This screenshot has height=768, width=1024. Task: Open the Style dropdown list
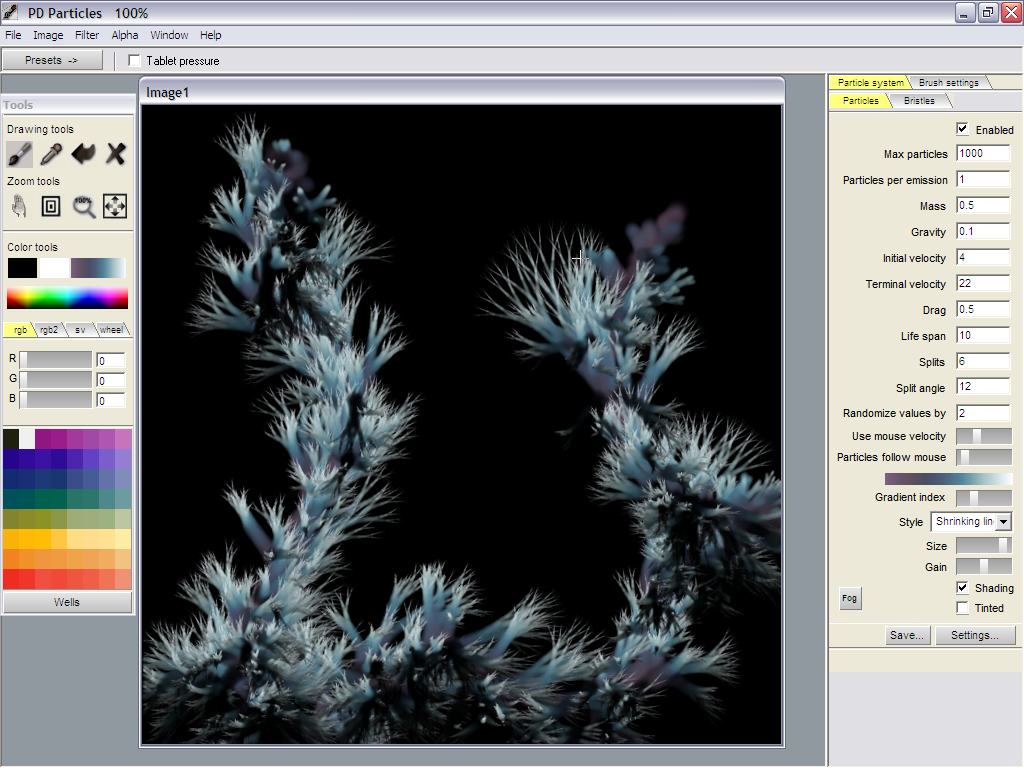pos(1003,522)
